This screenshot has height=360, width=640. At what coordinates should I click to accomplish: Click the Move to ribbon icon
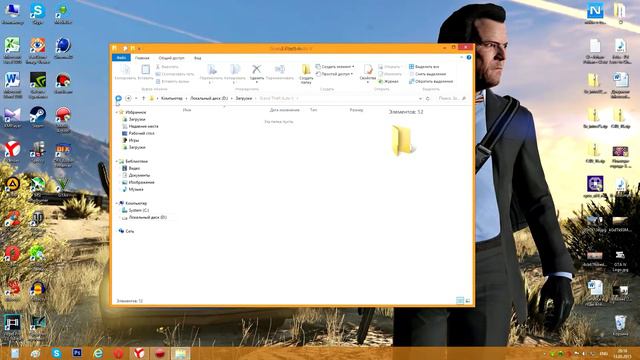pos(211,70)
